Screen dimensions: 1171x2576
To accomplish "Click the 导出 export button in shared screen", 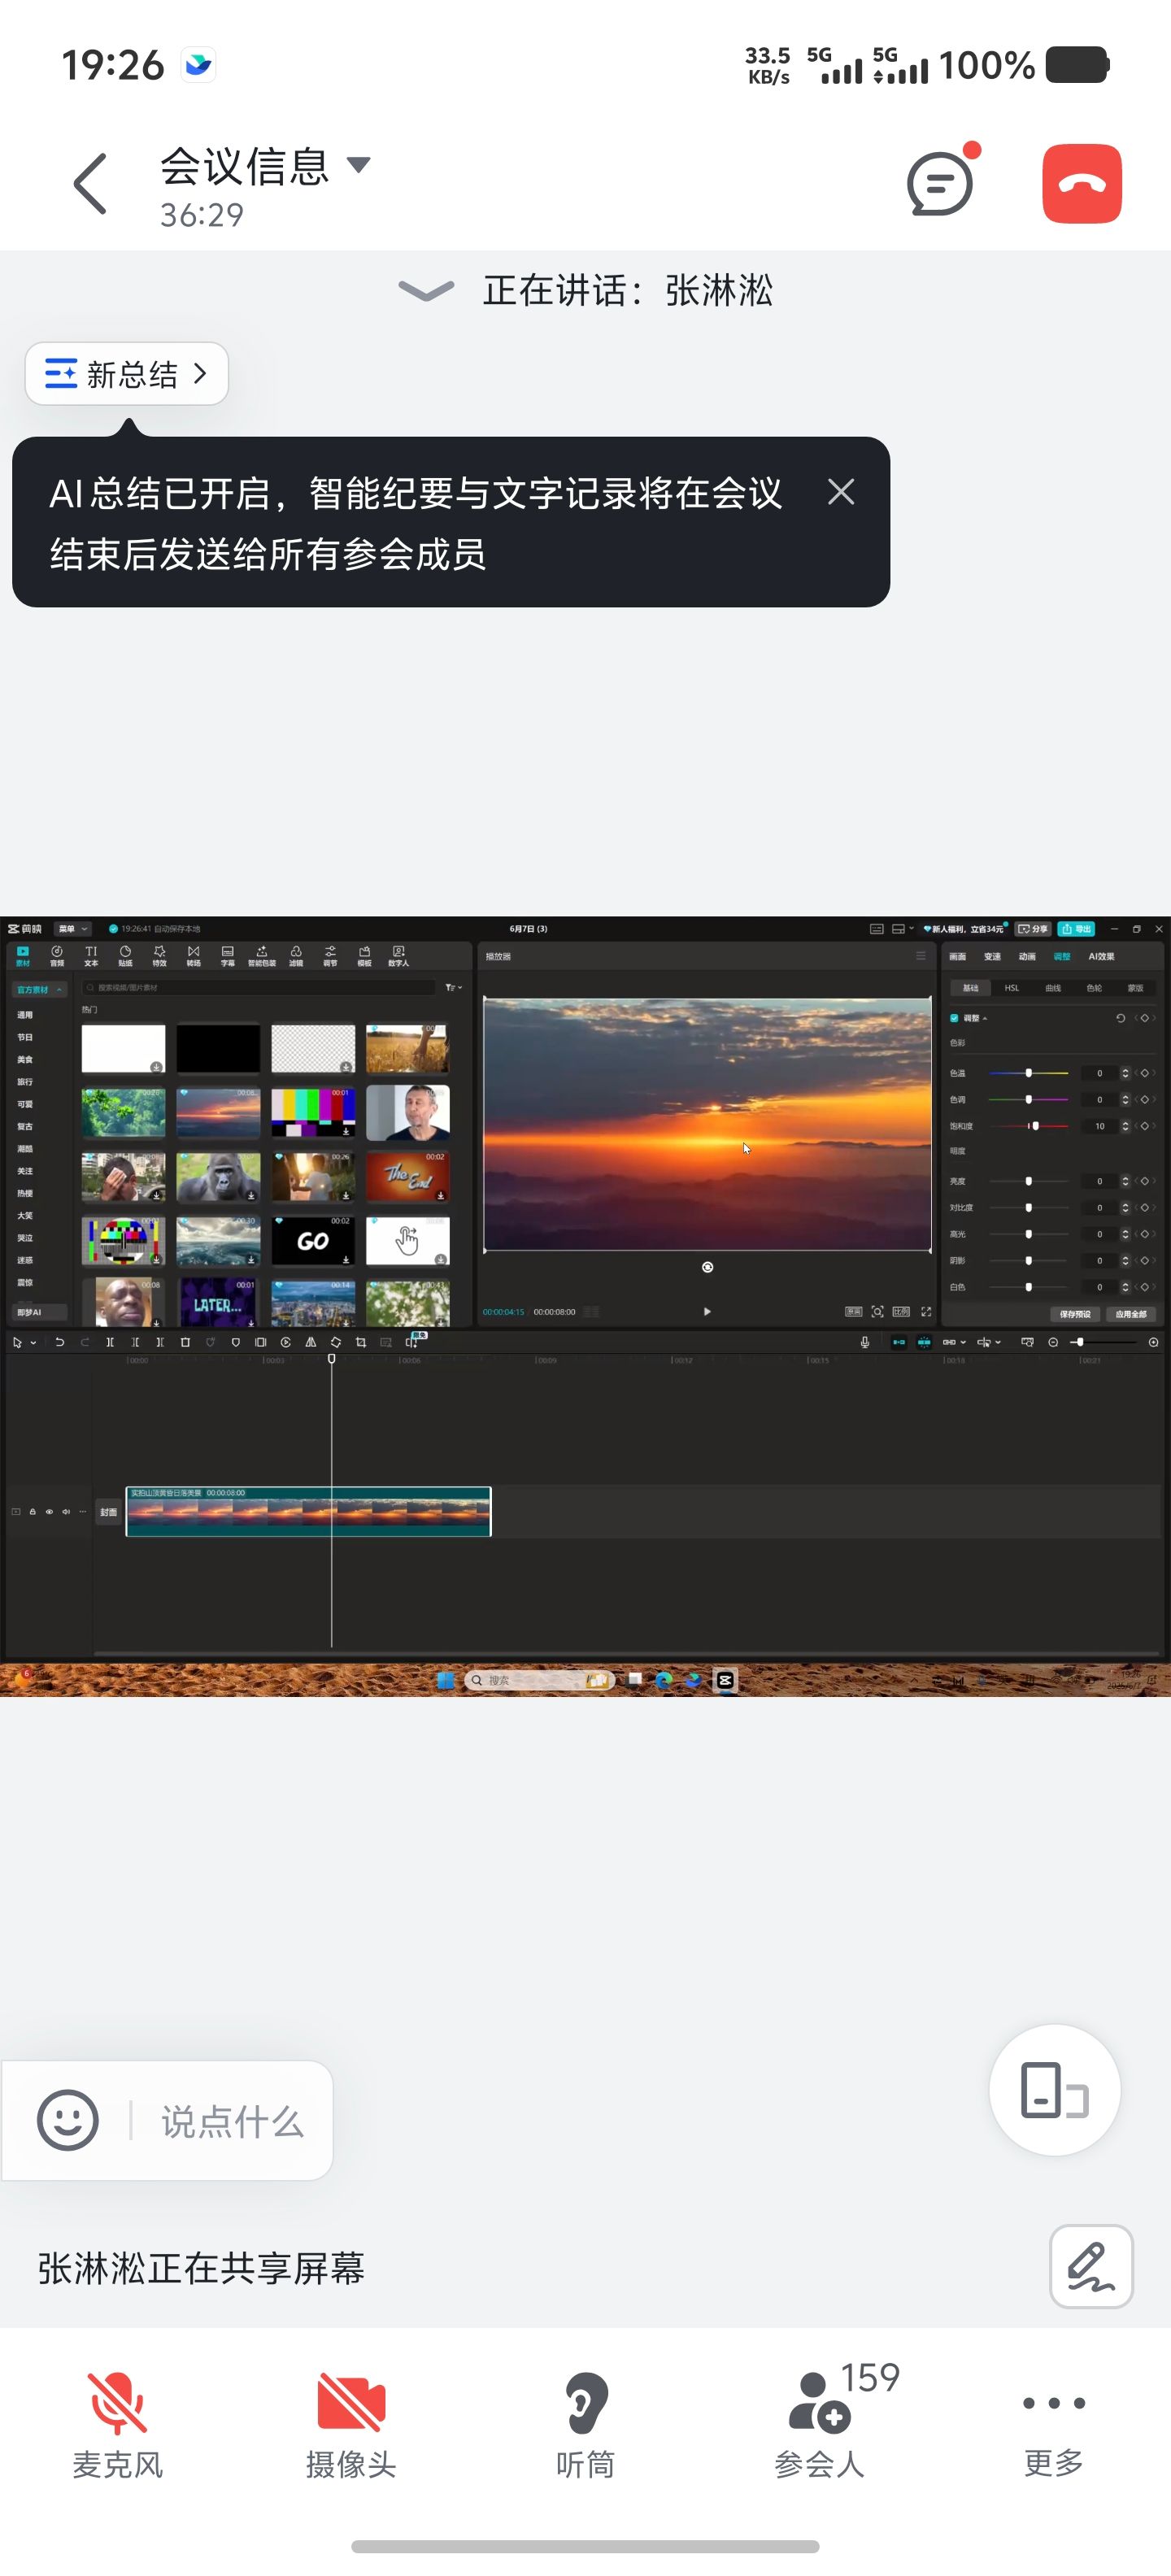I will coord(1076,929).
